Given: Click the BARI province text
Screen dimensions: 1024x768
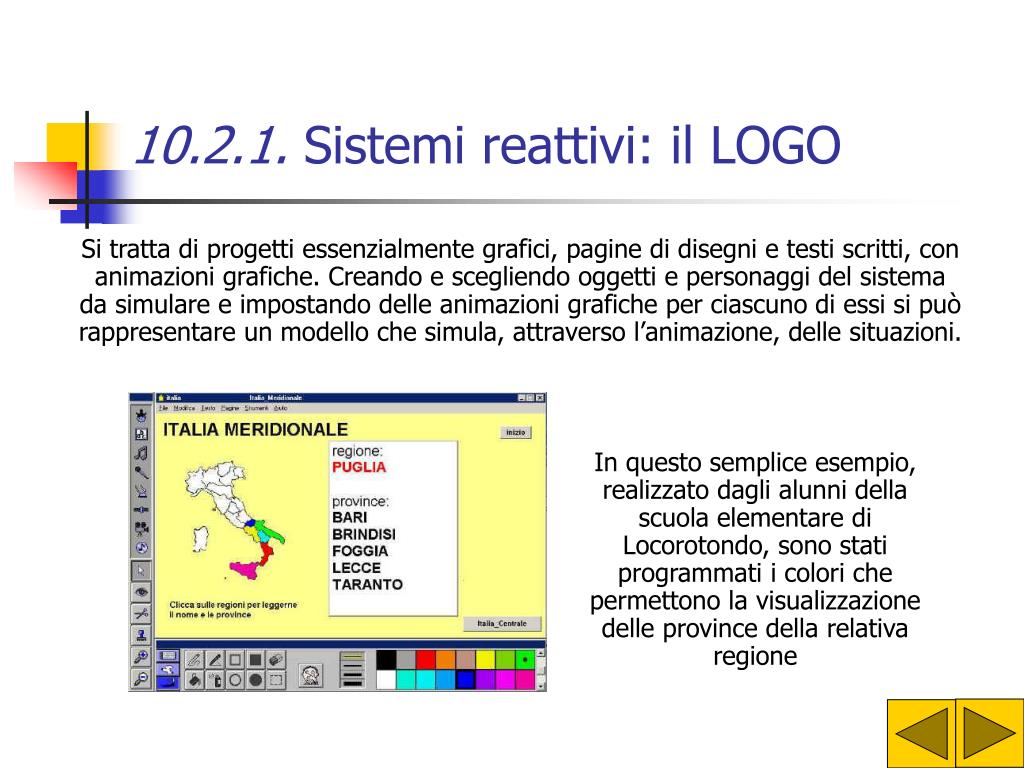Looking at the screenshot, I should pos(349,517).
